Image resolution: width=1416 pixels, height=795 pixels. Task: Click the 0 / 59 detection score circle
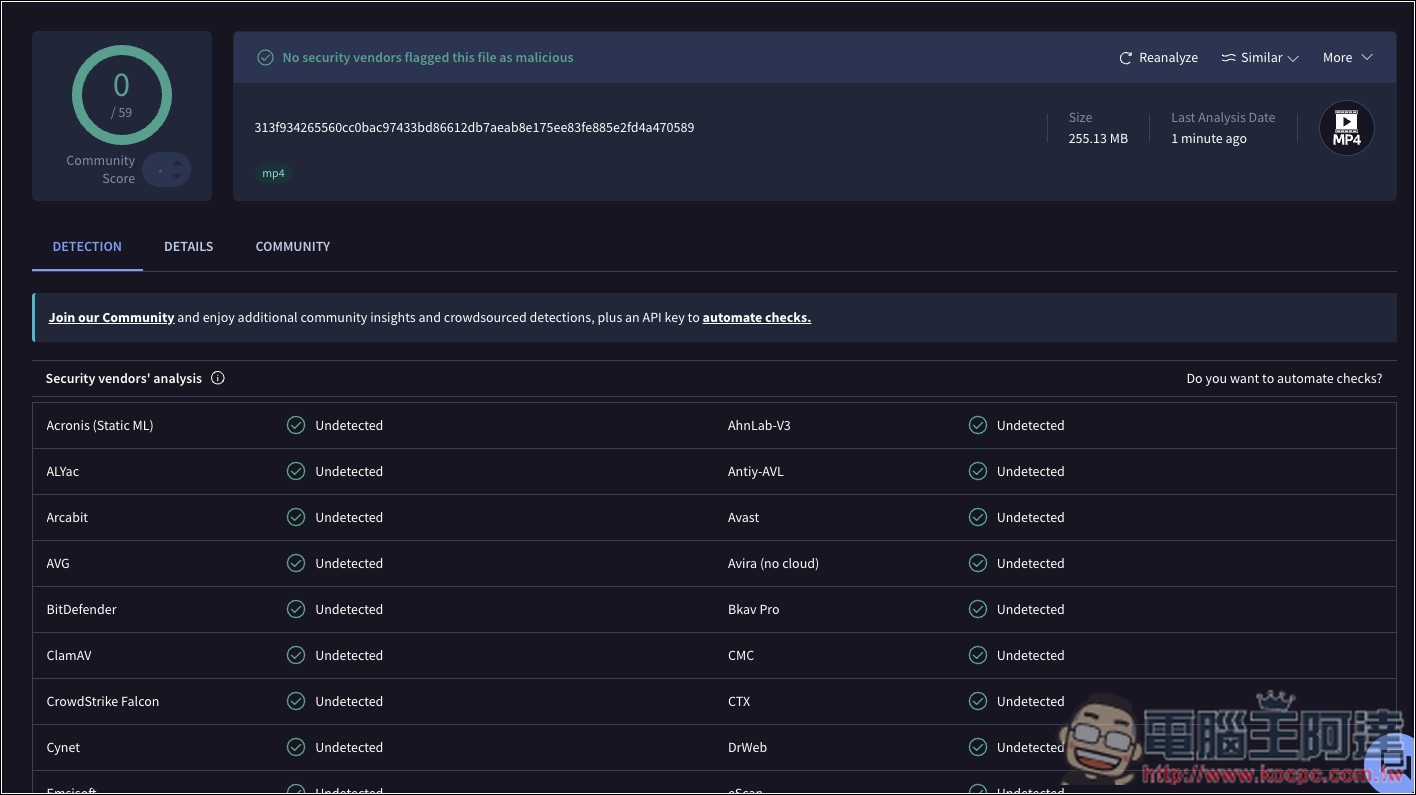tap(122, 95)
